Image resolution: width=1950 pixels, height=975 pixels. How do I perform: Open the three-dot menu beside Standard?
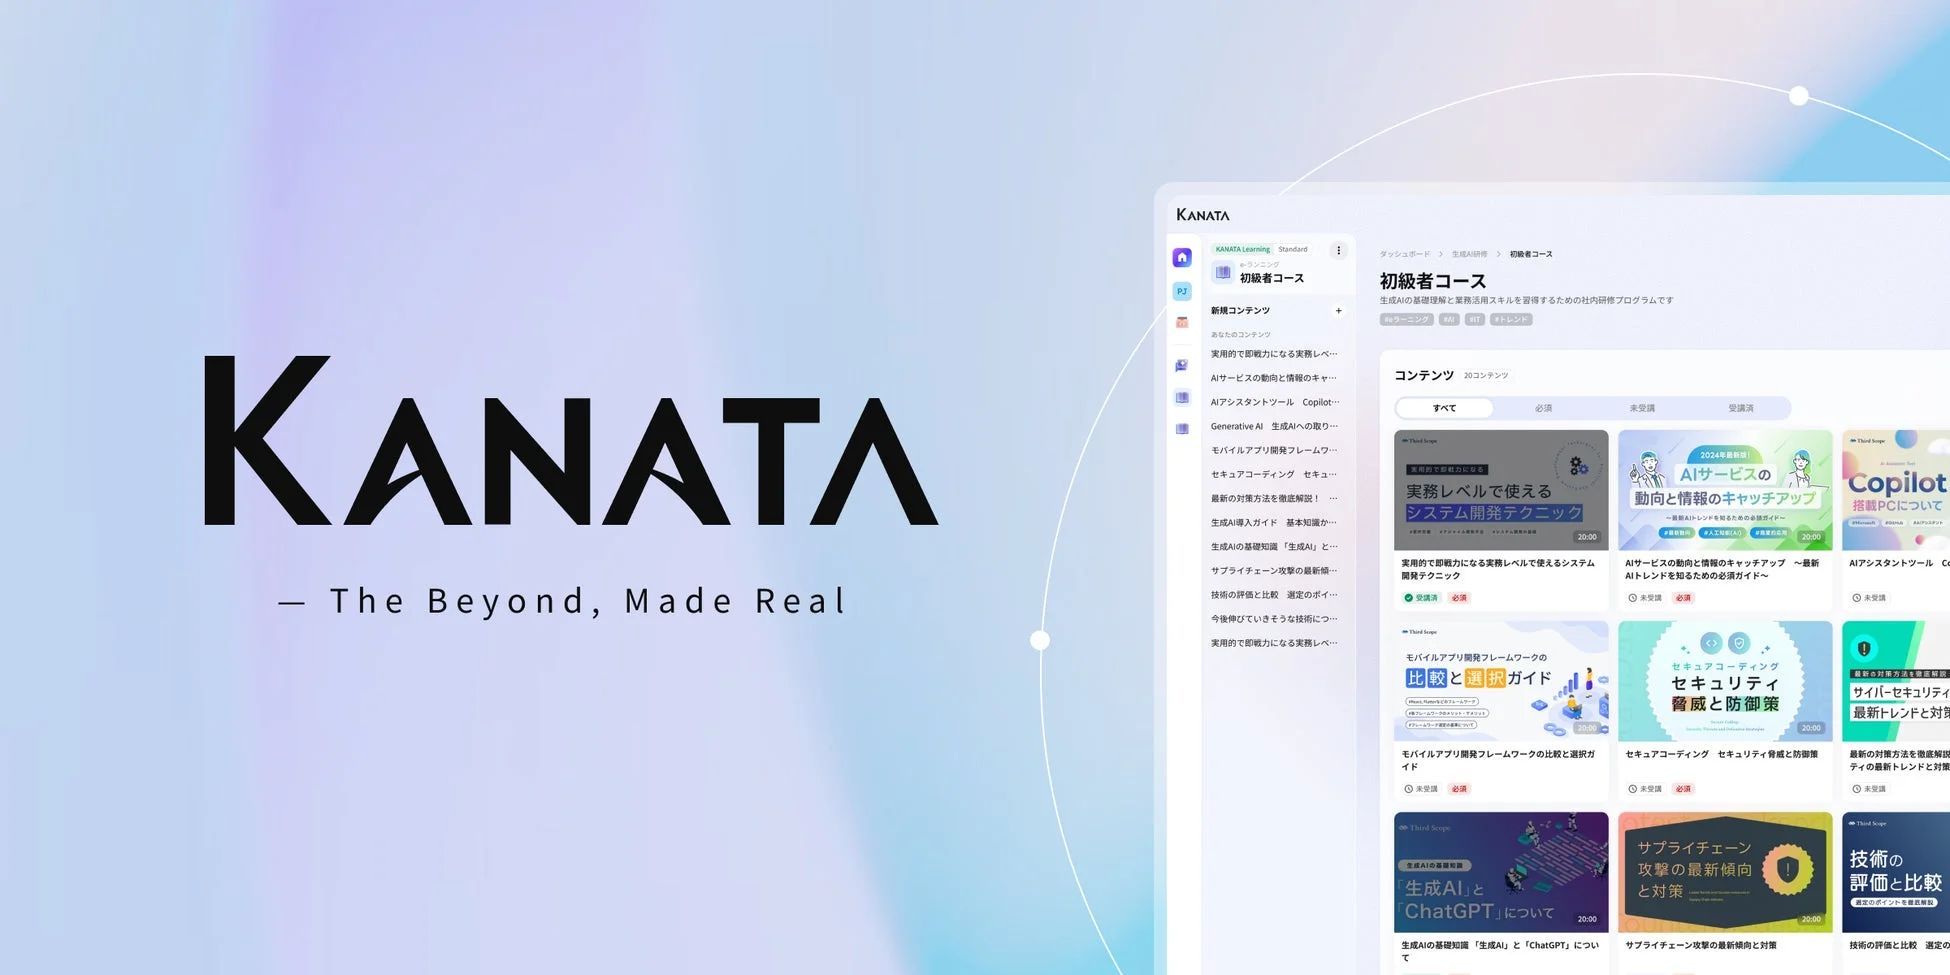click(1339, 250)
